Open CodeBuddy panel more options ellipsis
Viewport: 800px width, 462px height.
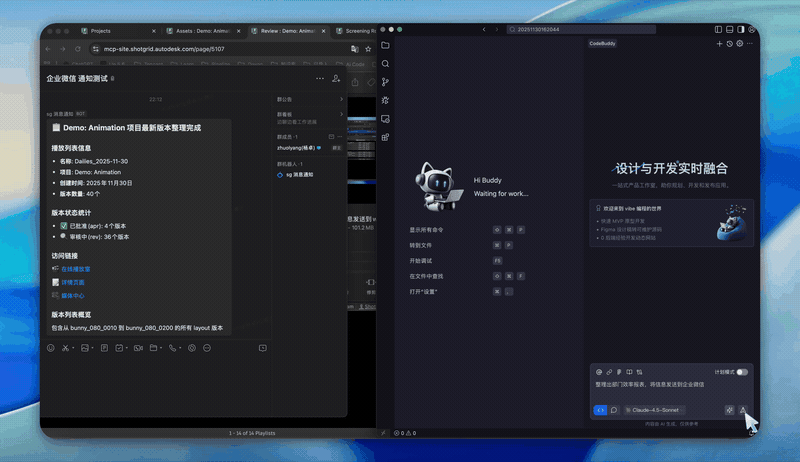(x=749, y=44)
